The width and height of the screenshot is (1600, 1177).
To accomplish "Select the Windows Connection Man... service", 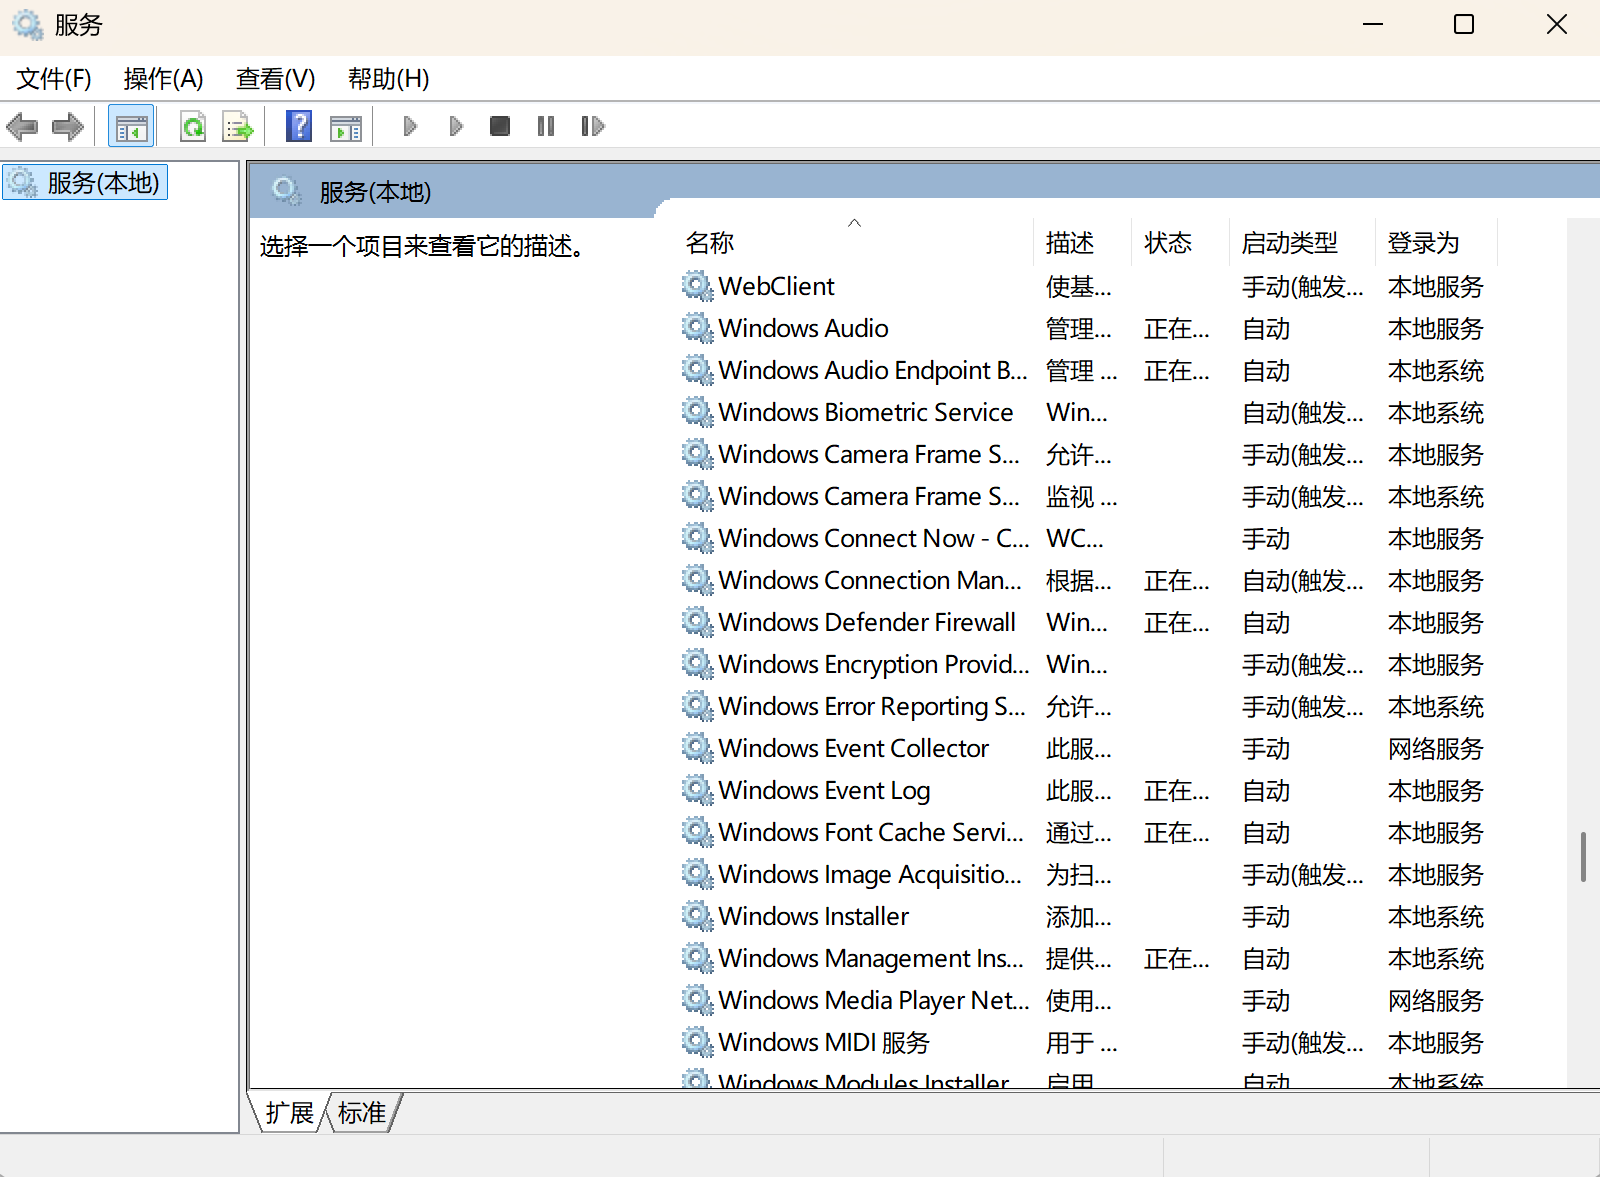I will point(870,580).
